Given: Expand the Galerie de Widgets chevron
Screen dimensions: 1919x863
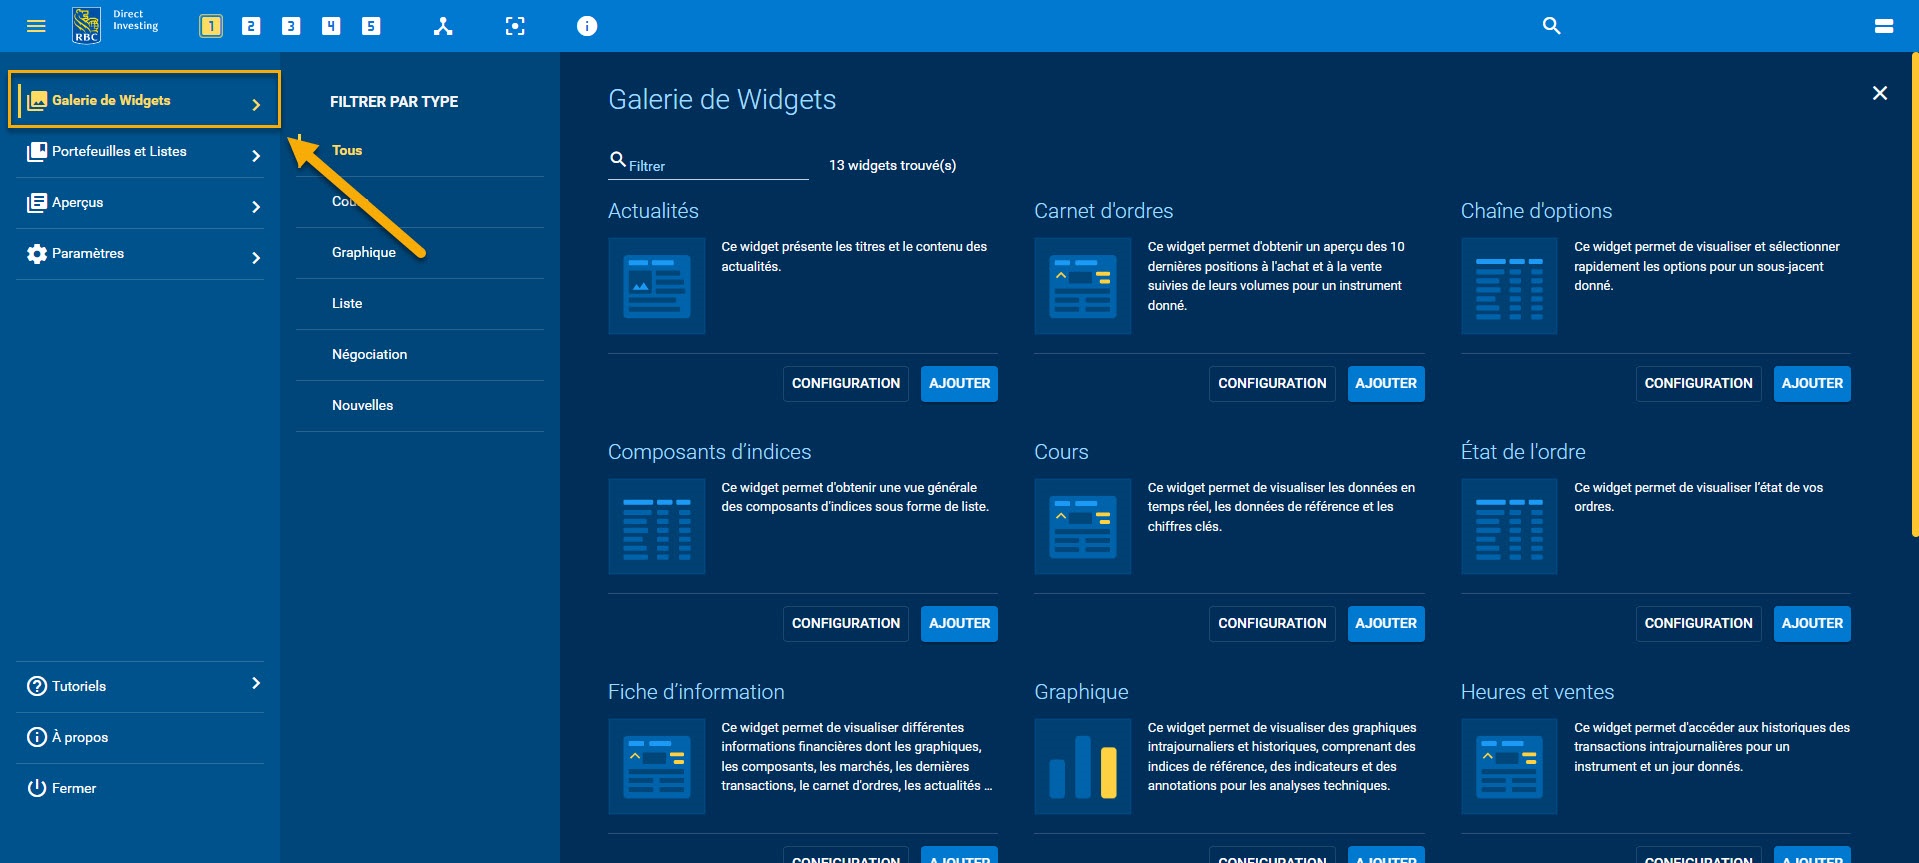Looking at the screenshot, I should [256, 105].
